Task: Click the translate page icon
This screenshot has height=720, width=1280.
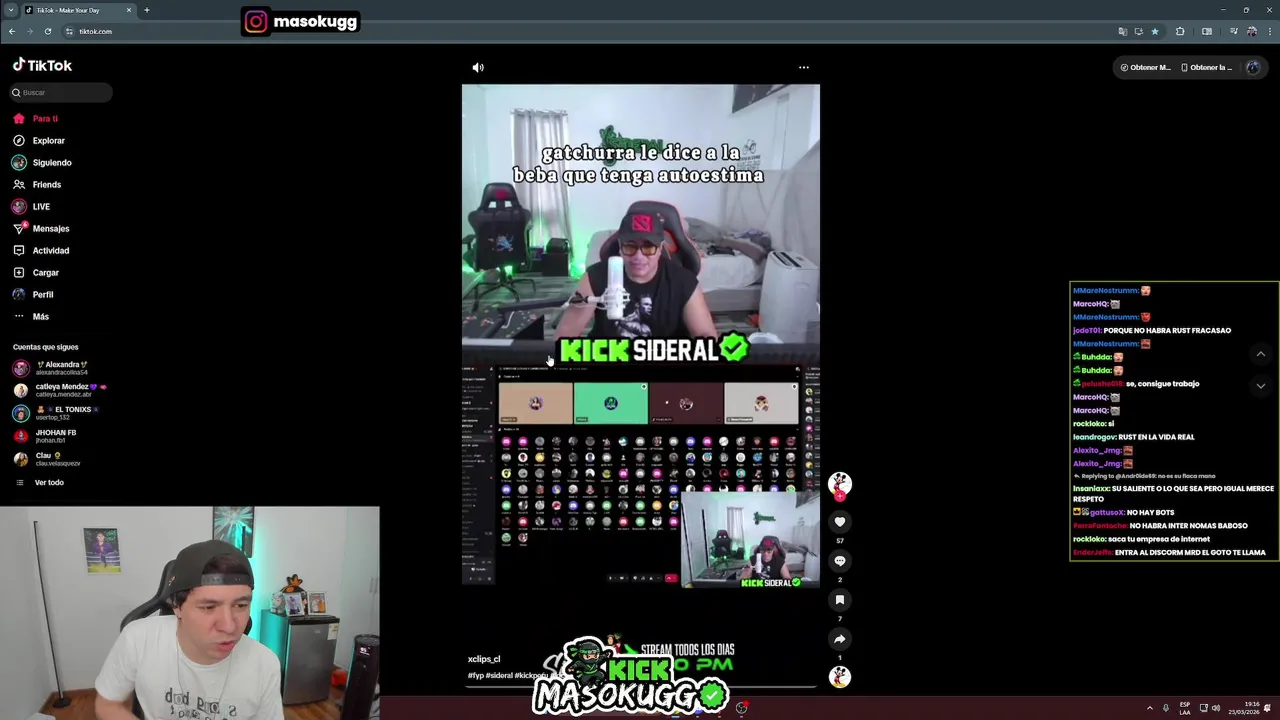Action: coord(1123,31)
